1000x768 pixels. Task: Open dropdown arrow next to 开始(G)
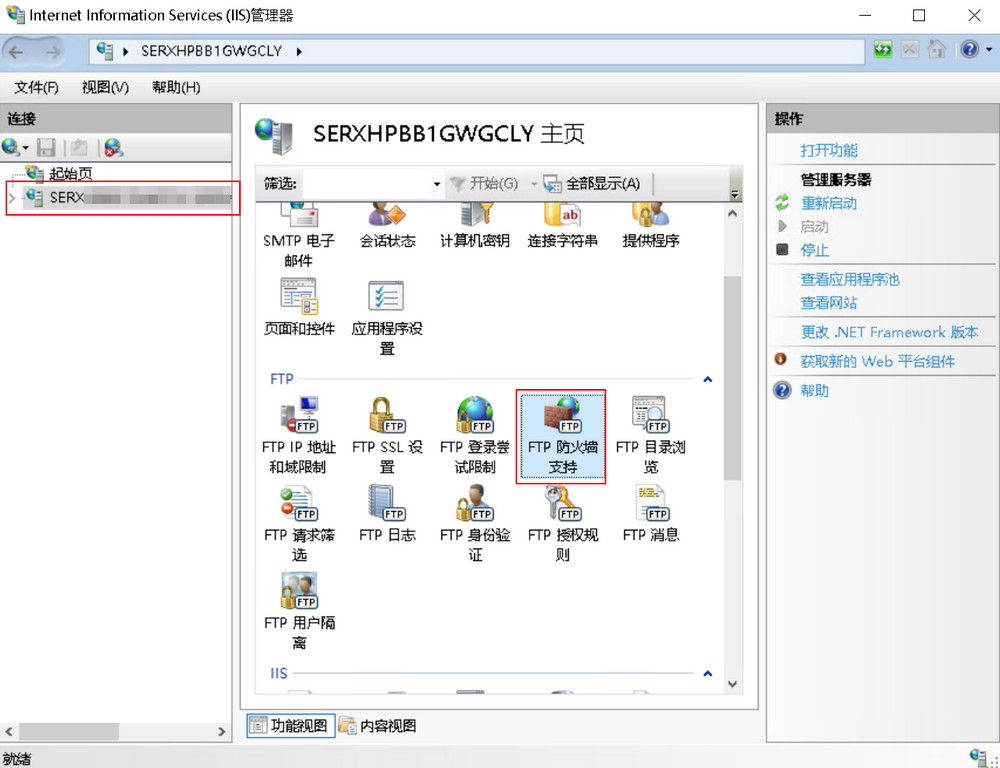534,184
